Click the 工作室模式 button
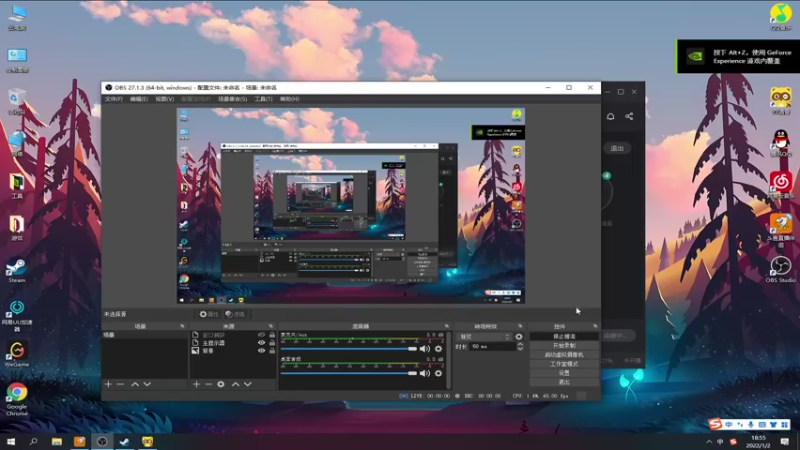The width and height of the screenshot is (800, 450). 564,364
